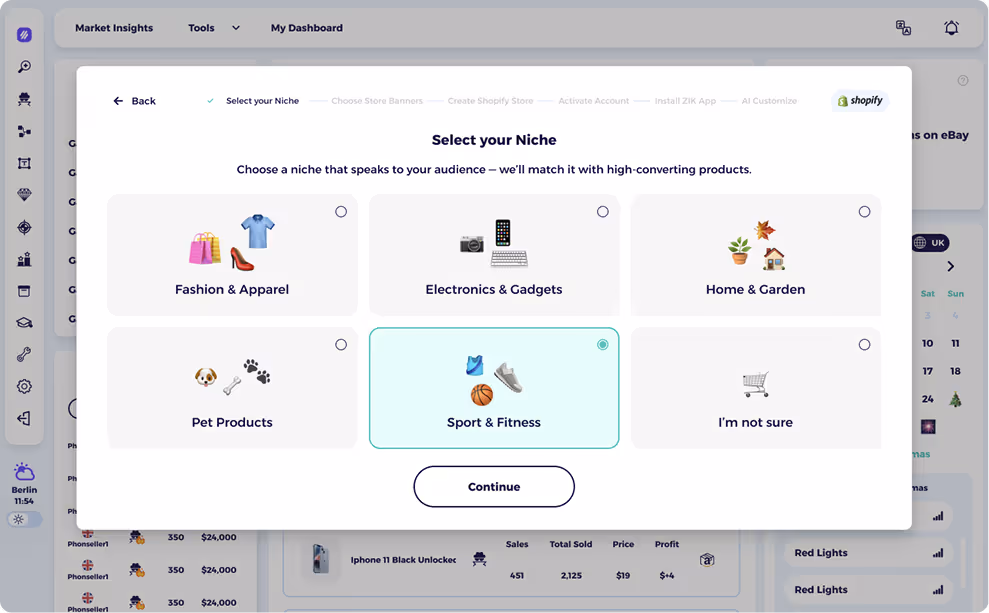The width and height of the screenshot is (989, 613).
Task: Switch to My Dashboard
Action: click(307, 28)
